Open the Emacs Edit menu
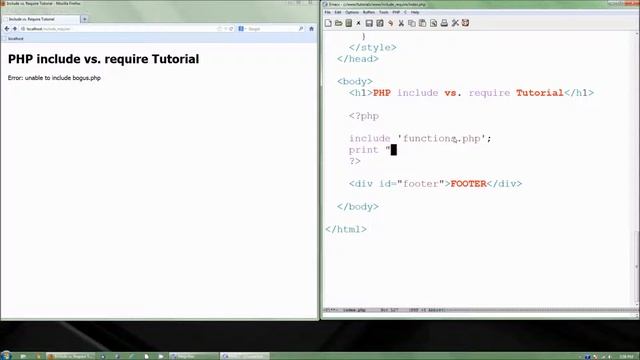Screen dimensions: 640x360 click(338, 12)
